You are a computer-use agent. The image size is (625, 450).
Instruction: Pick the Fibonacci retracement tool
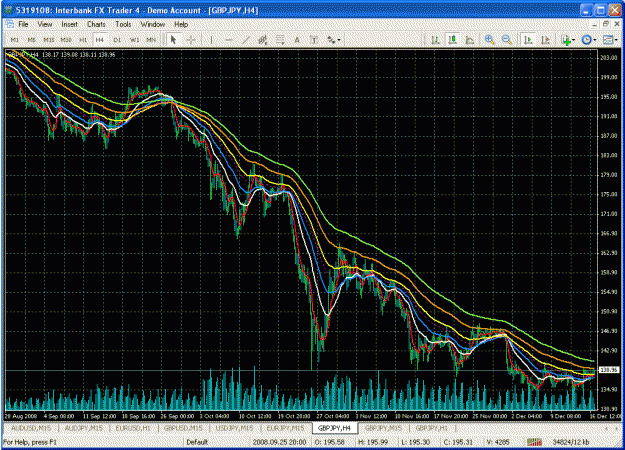tap(280, 39)
